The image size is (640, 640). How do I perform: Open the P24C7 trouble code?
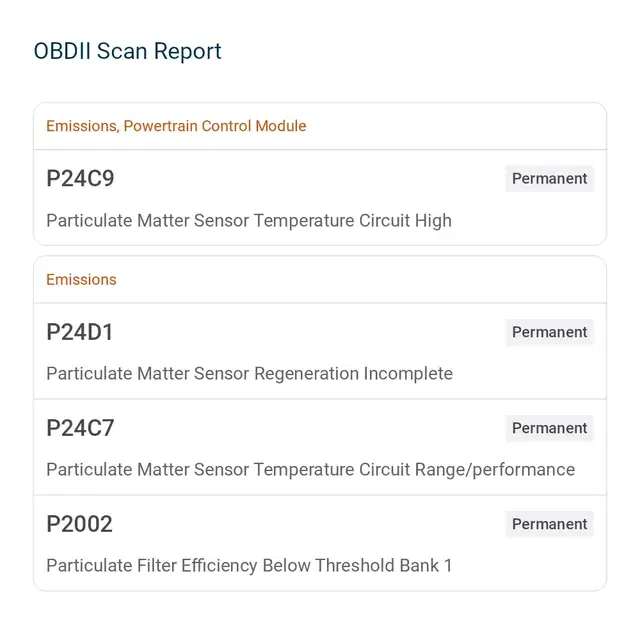[x=80, y=428]
